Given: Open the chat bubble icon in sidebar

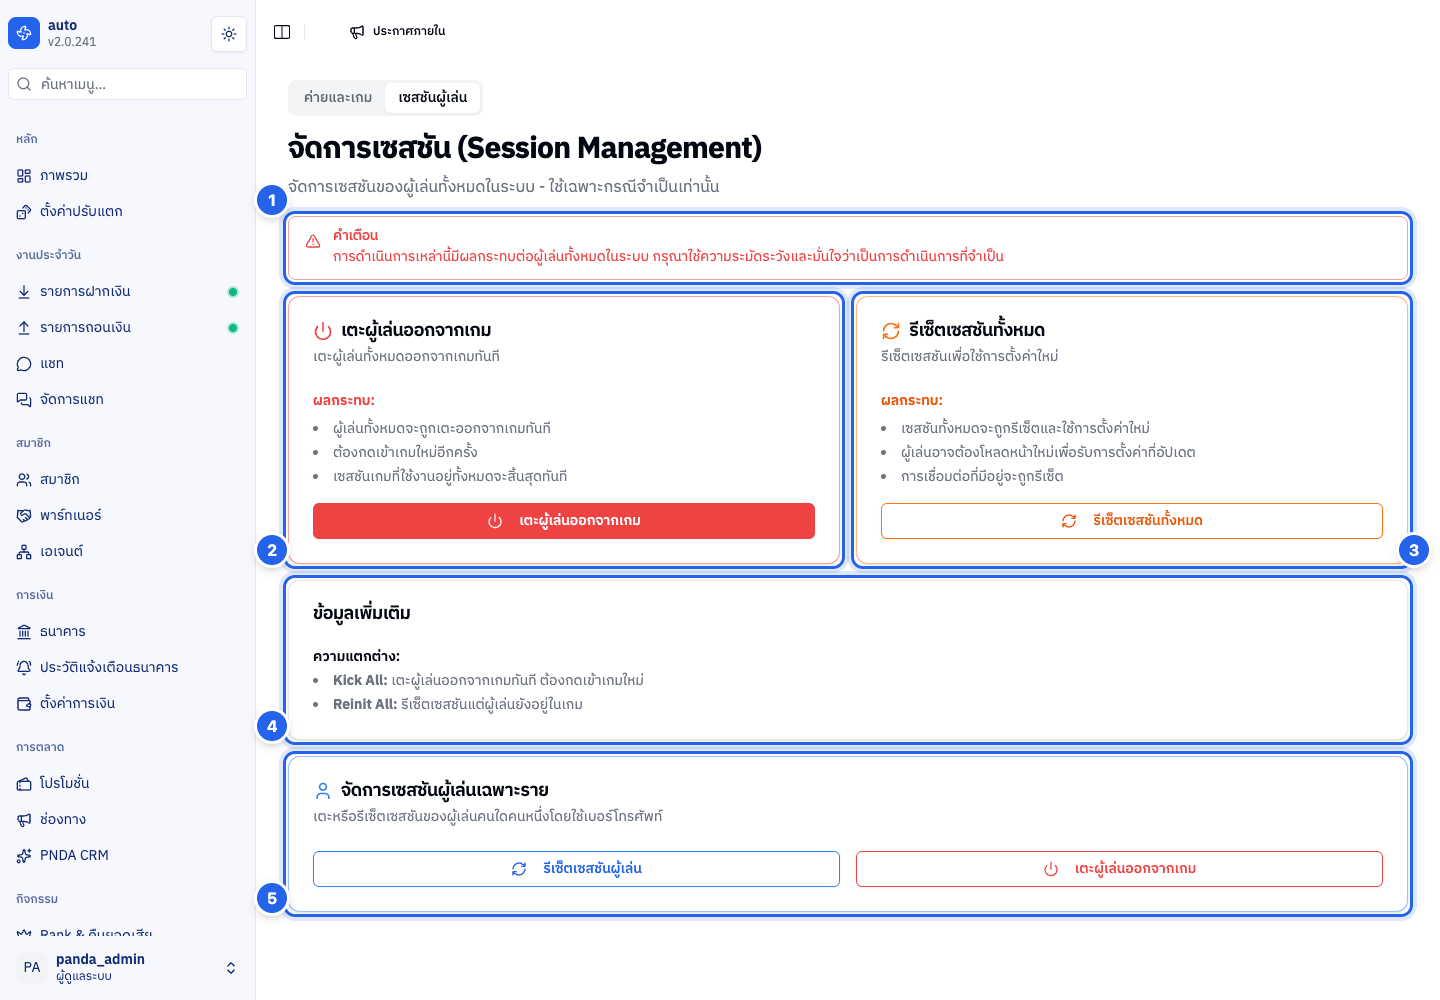Looking at the screenshot, I should 24,364.
